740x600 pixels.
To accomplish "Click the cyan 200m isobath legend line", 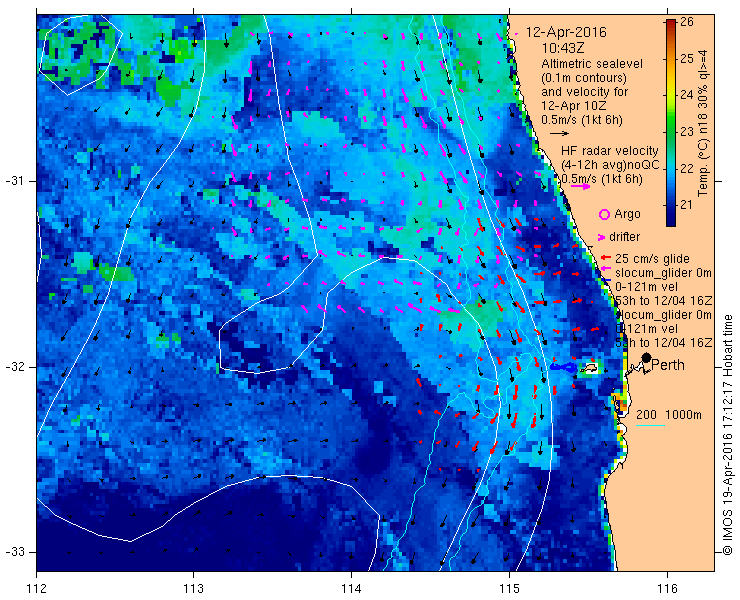I will (650, 426).
